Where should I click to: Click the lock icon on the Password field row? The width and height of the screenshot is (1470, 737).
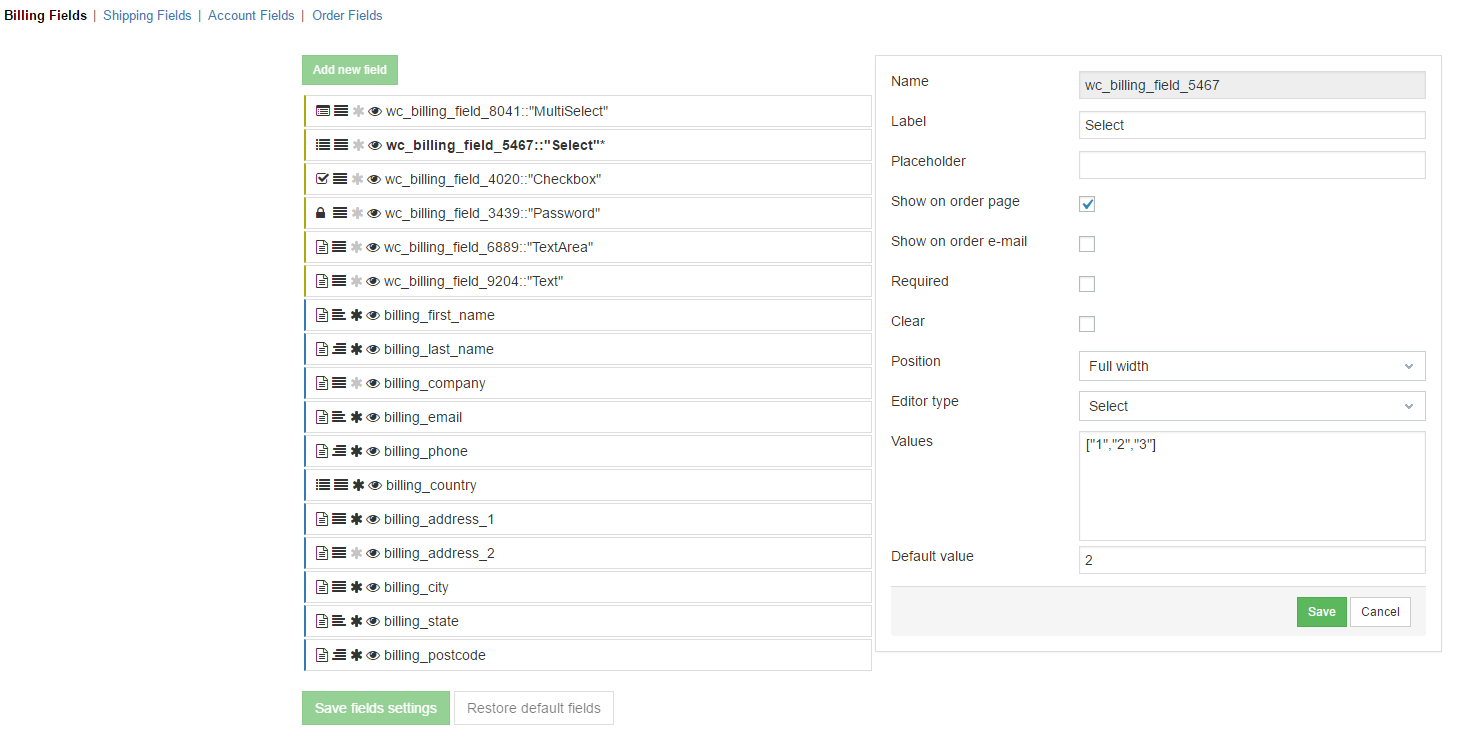tap(321, 213)
